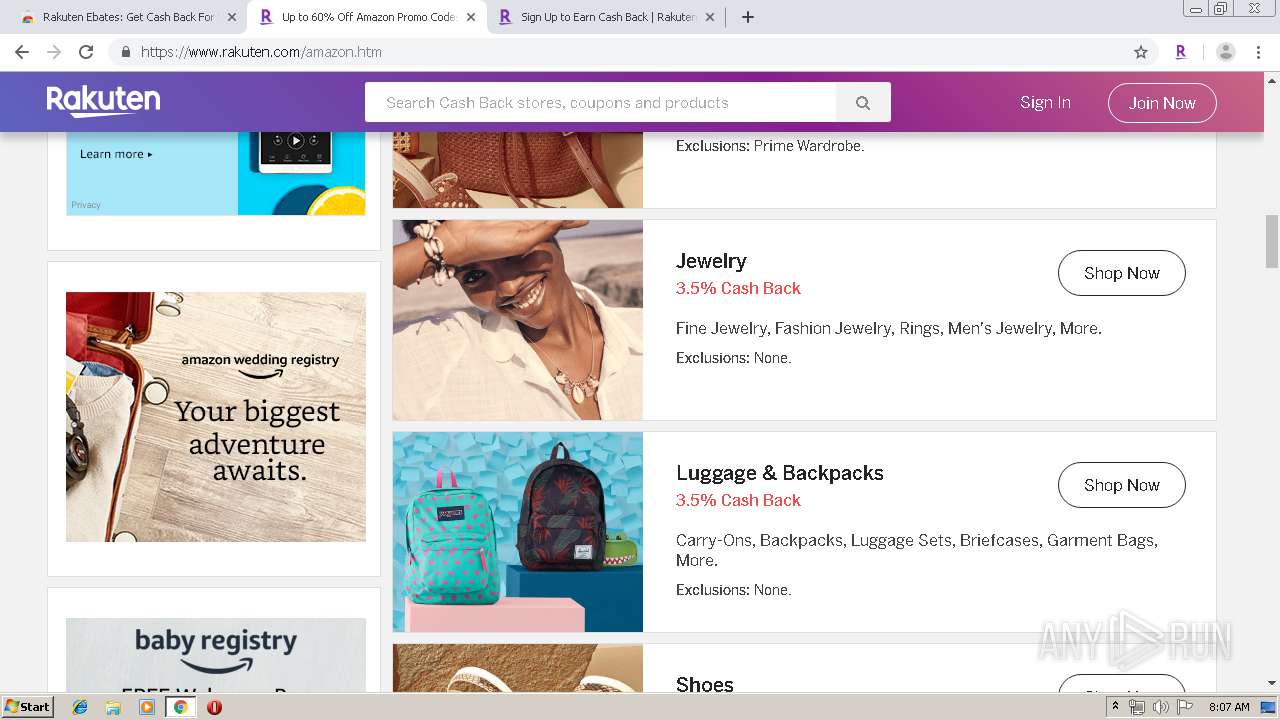Close the Amazon Promo Codes tab
The width and height of the screenshot is (1280, 720).
(471, 17)
